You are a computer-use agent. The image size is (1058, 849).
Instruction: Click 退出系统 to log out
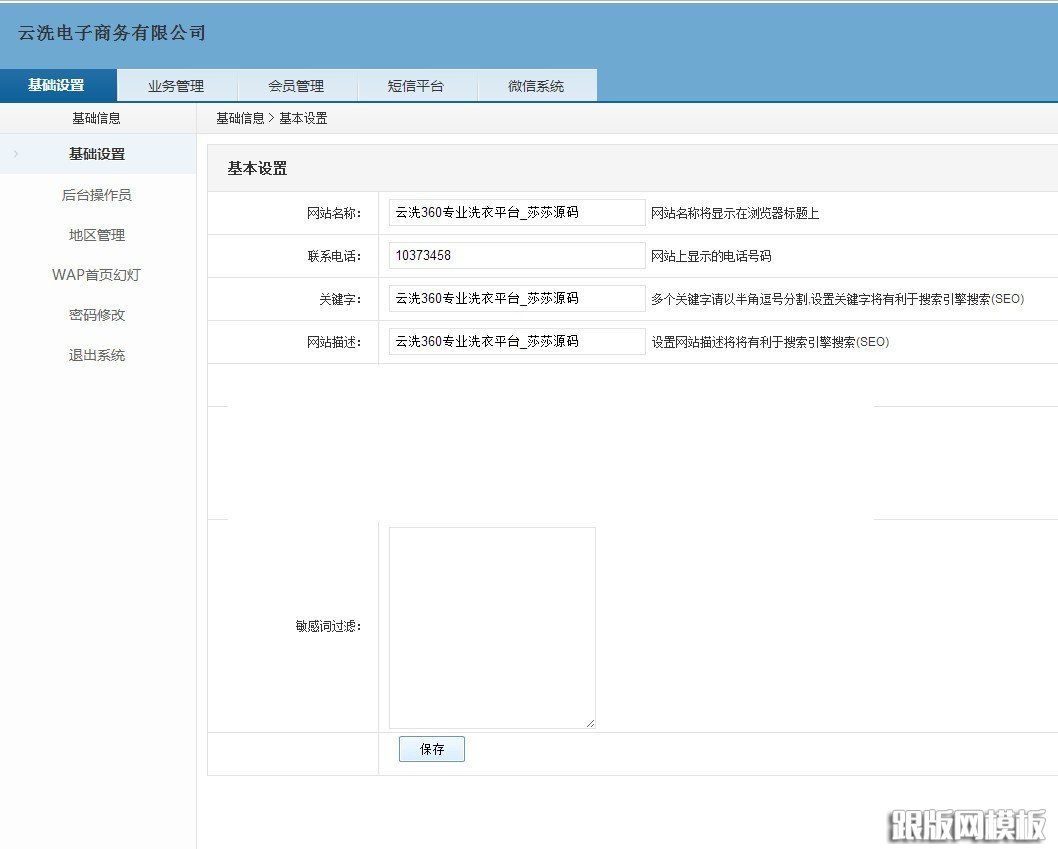pos(96,354)
